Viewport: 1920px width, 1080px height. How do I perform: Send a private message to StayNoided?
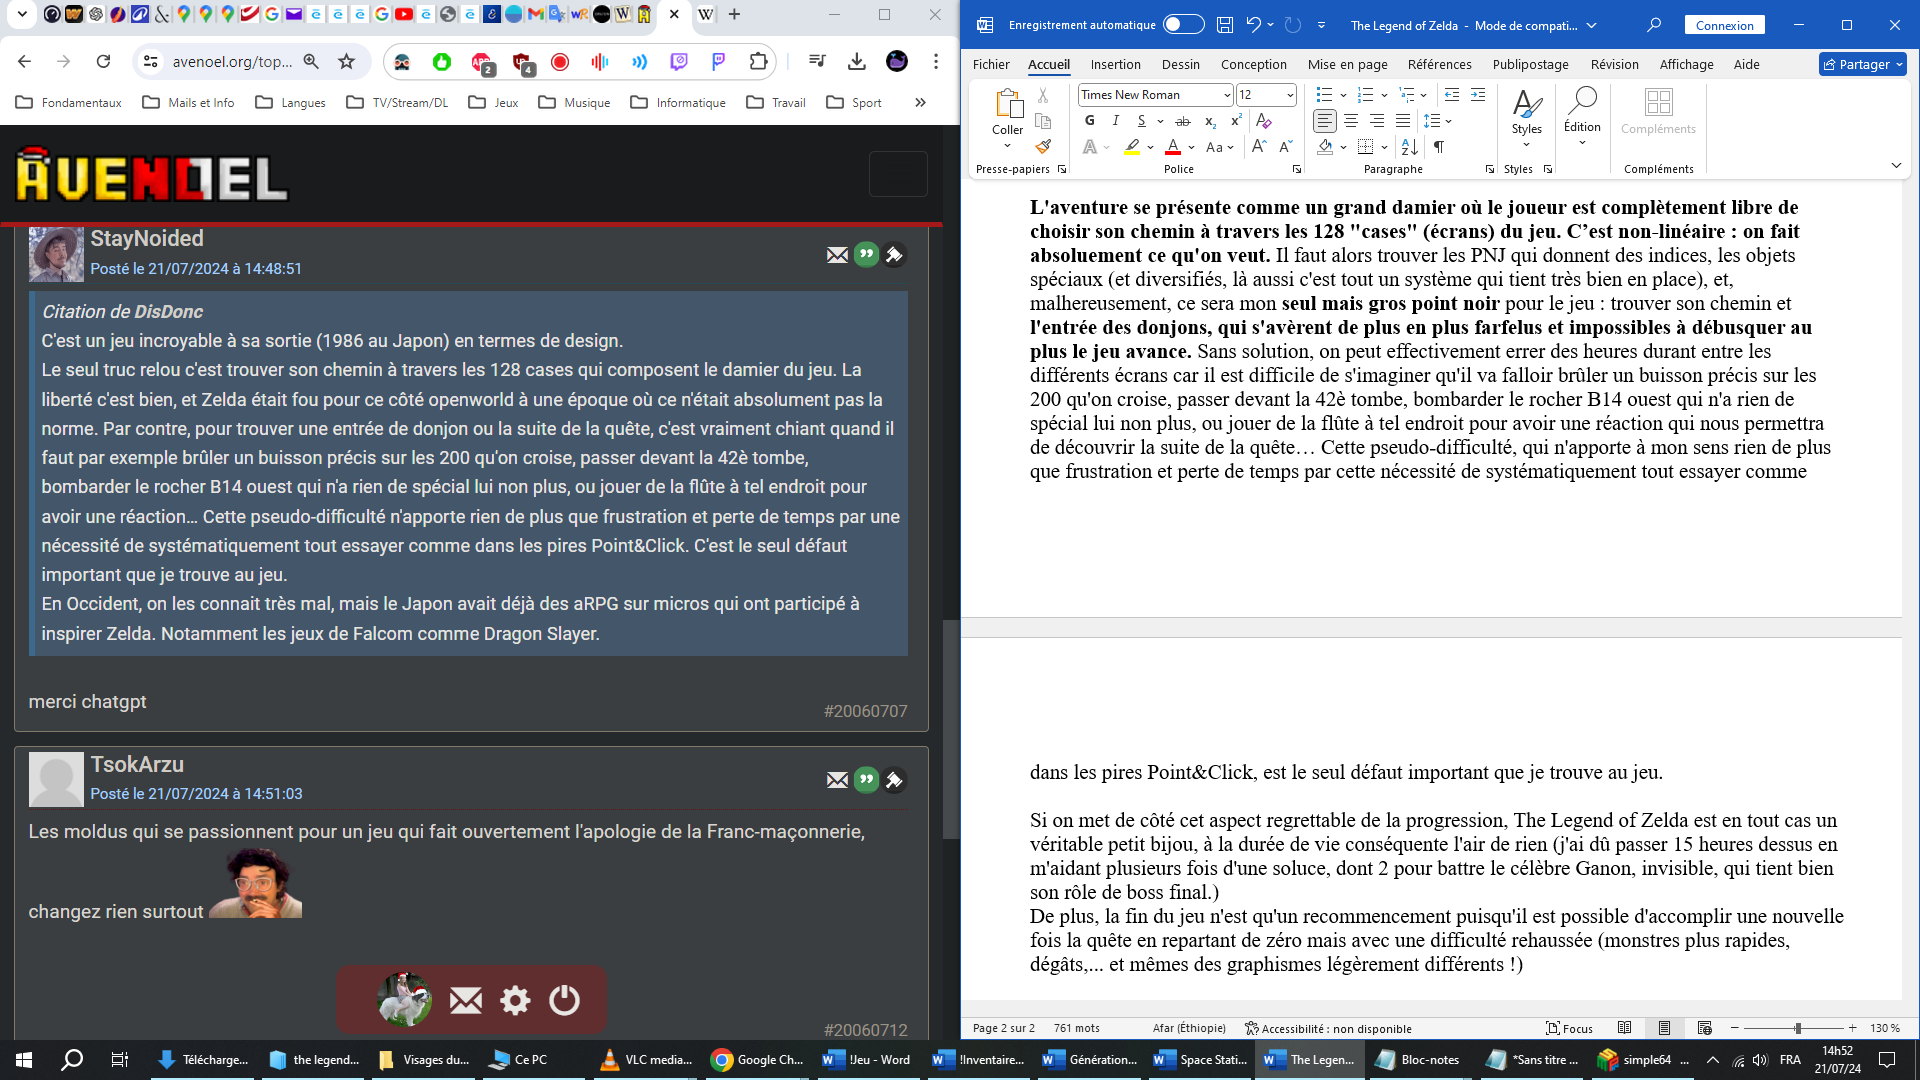(838, 255)
